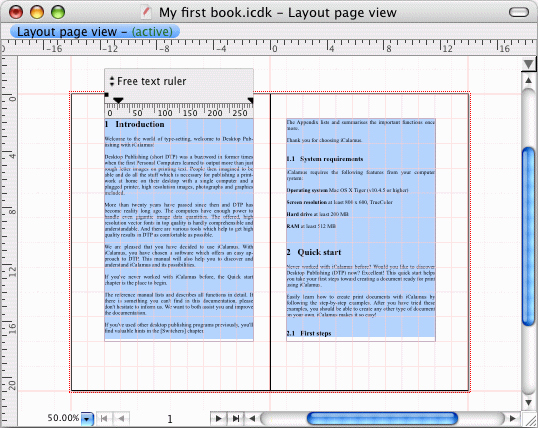This screenshot has width=538, height=428.
Task: Select right indent marker on text ruler
Action: click(x=251, y=100)
